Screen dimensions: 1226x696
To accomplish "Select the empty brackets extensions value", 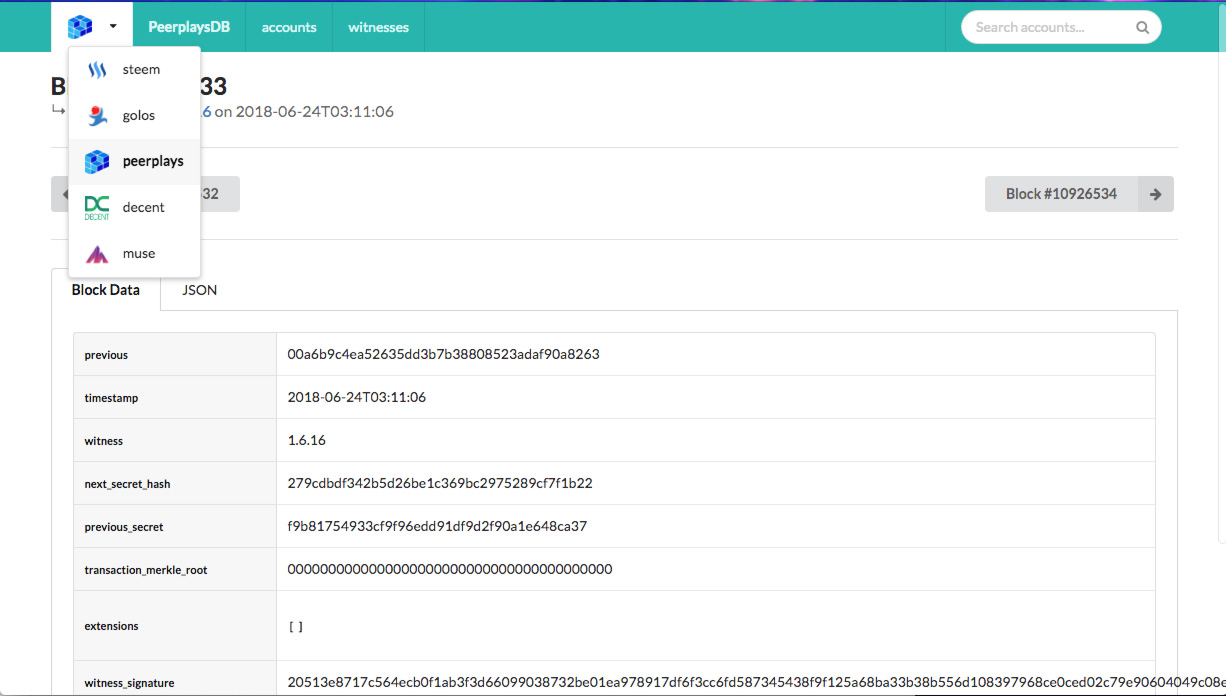I will pyautogui.click(x=296, y=626).
